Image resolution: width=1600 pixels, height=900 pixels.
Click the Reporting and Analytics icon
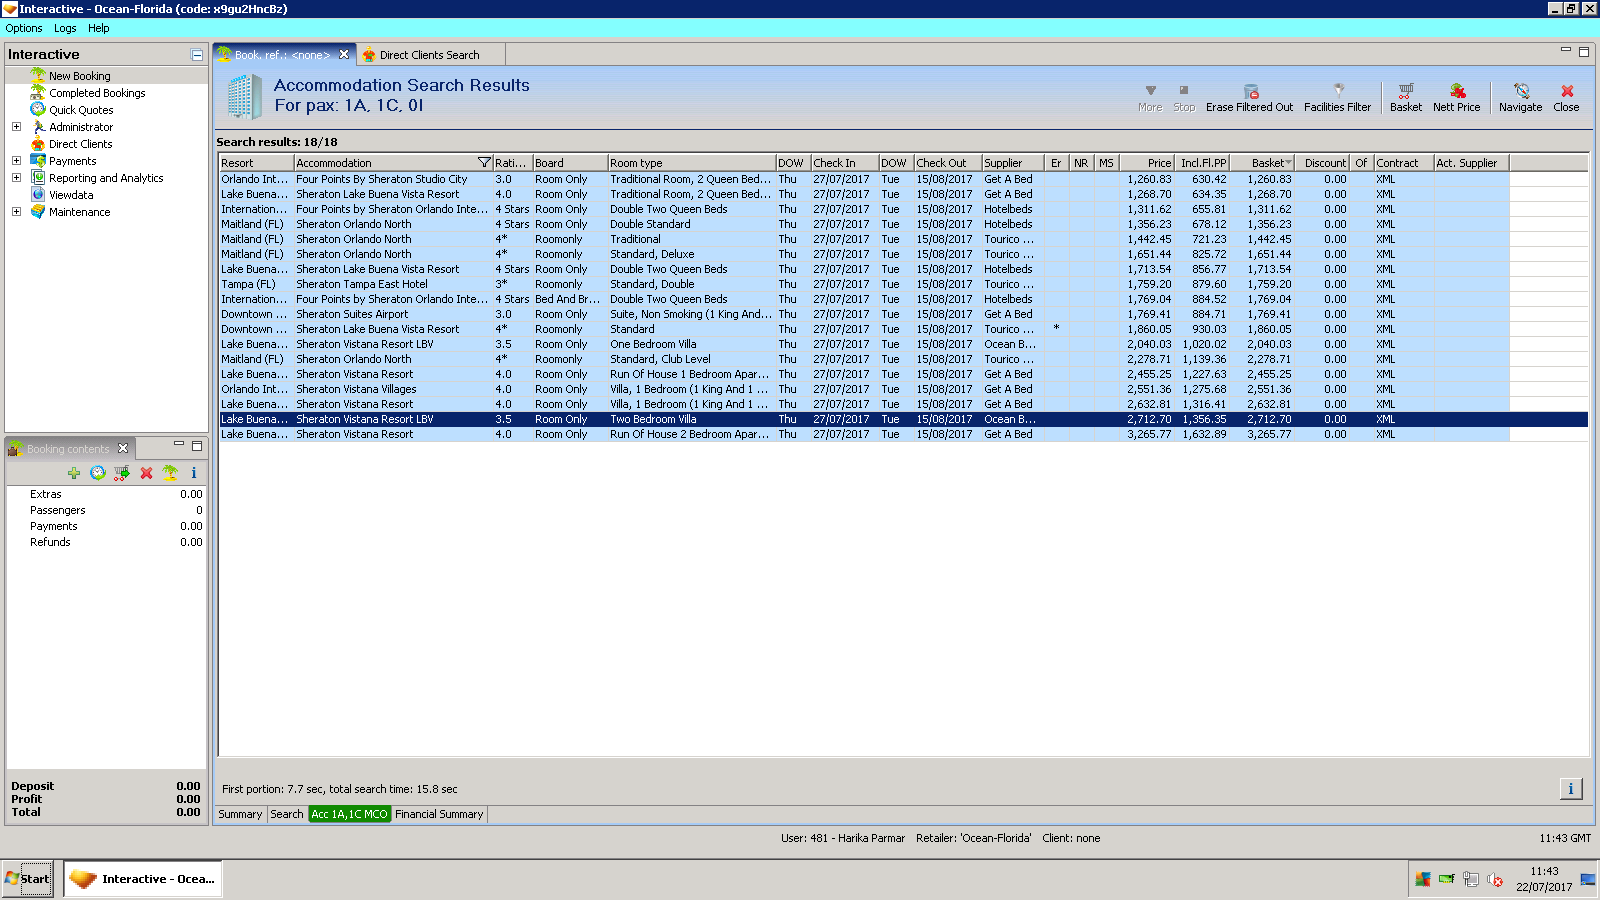pos(38,178)
